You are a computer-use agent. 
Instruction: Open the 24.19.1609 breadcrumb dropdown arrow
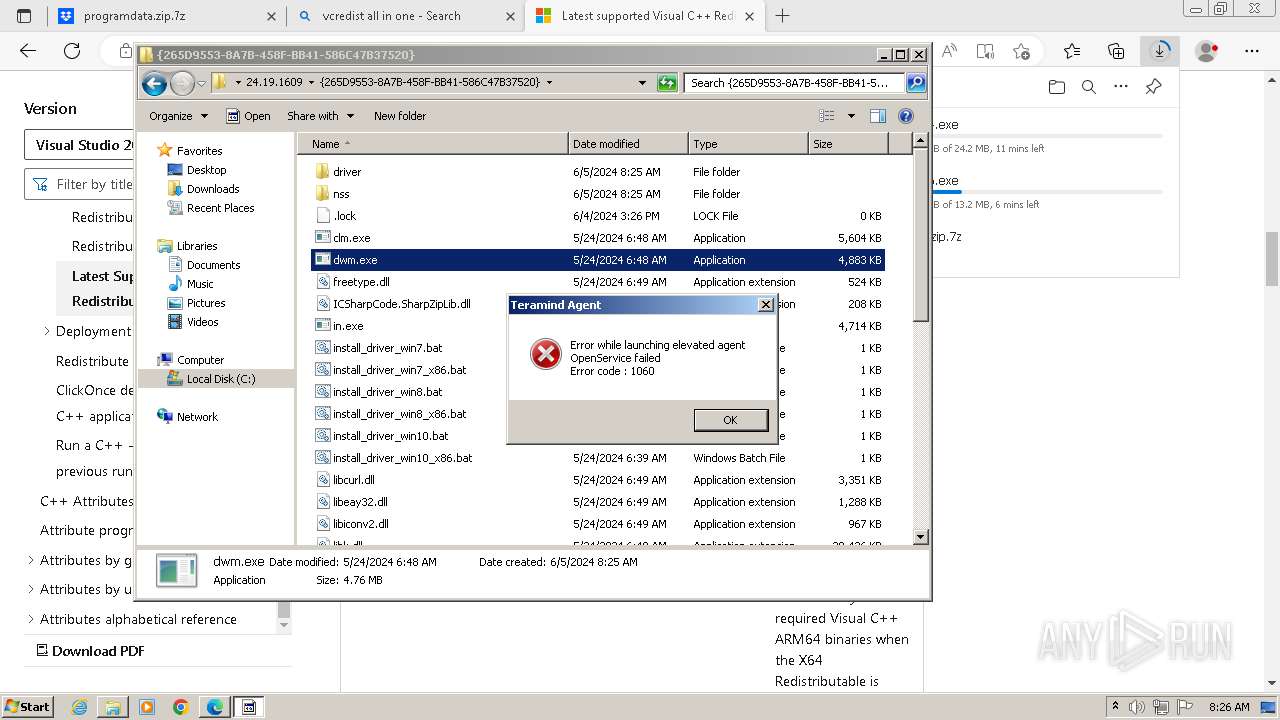pos(311,83)
